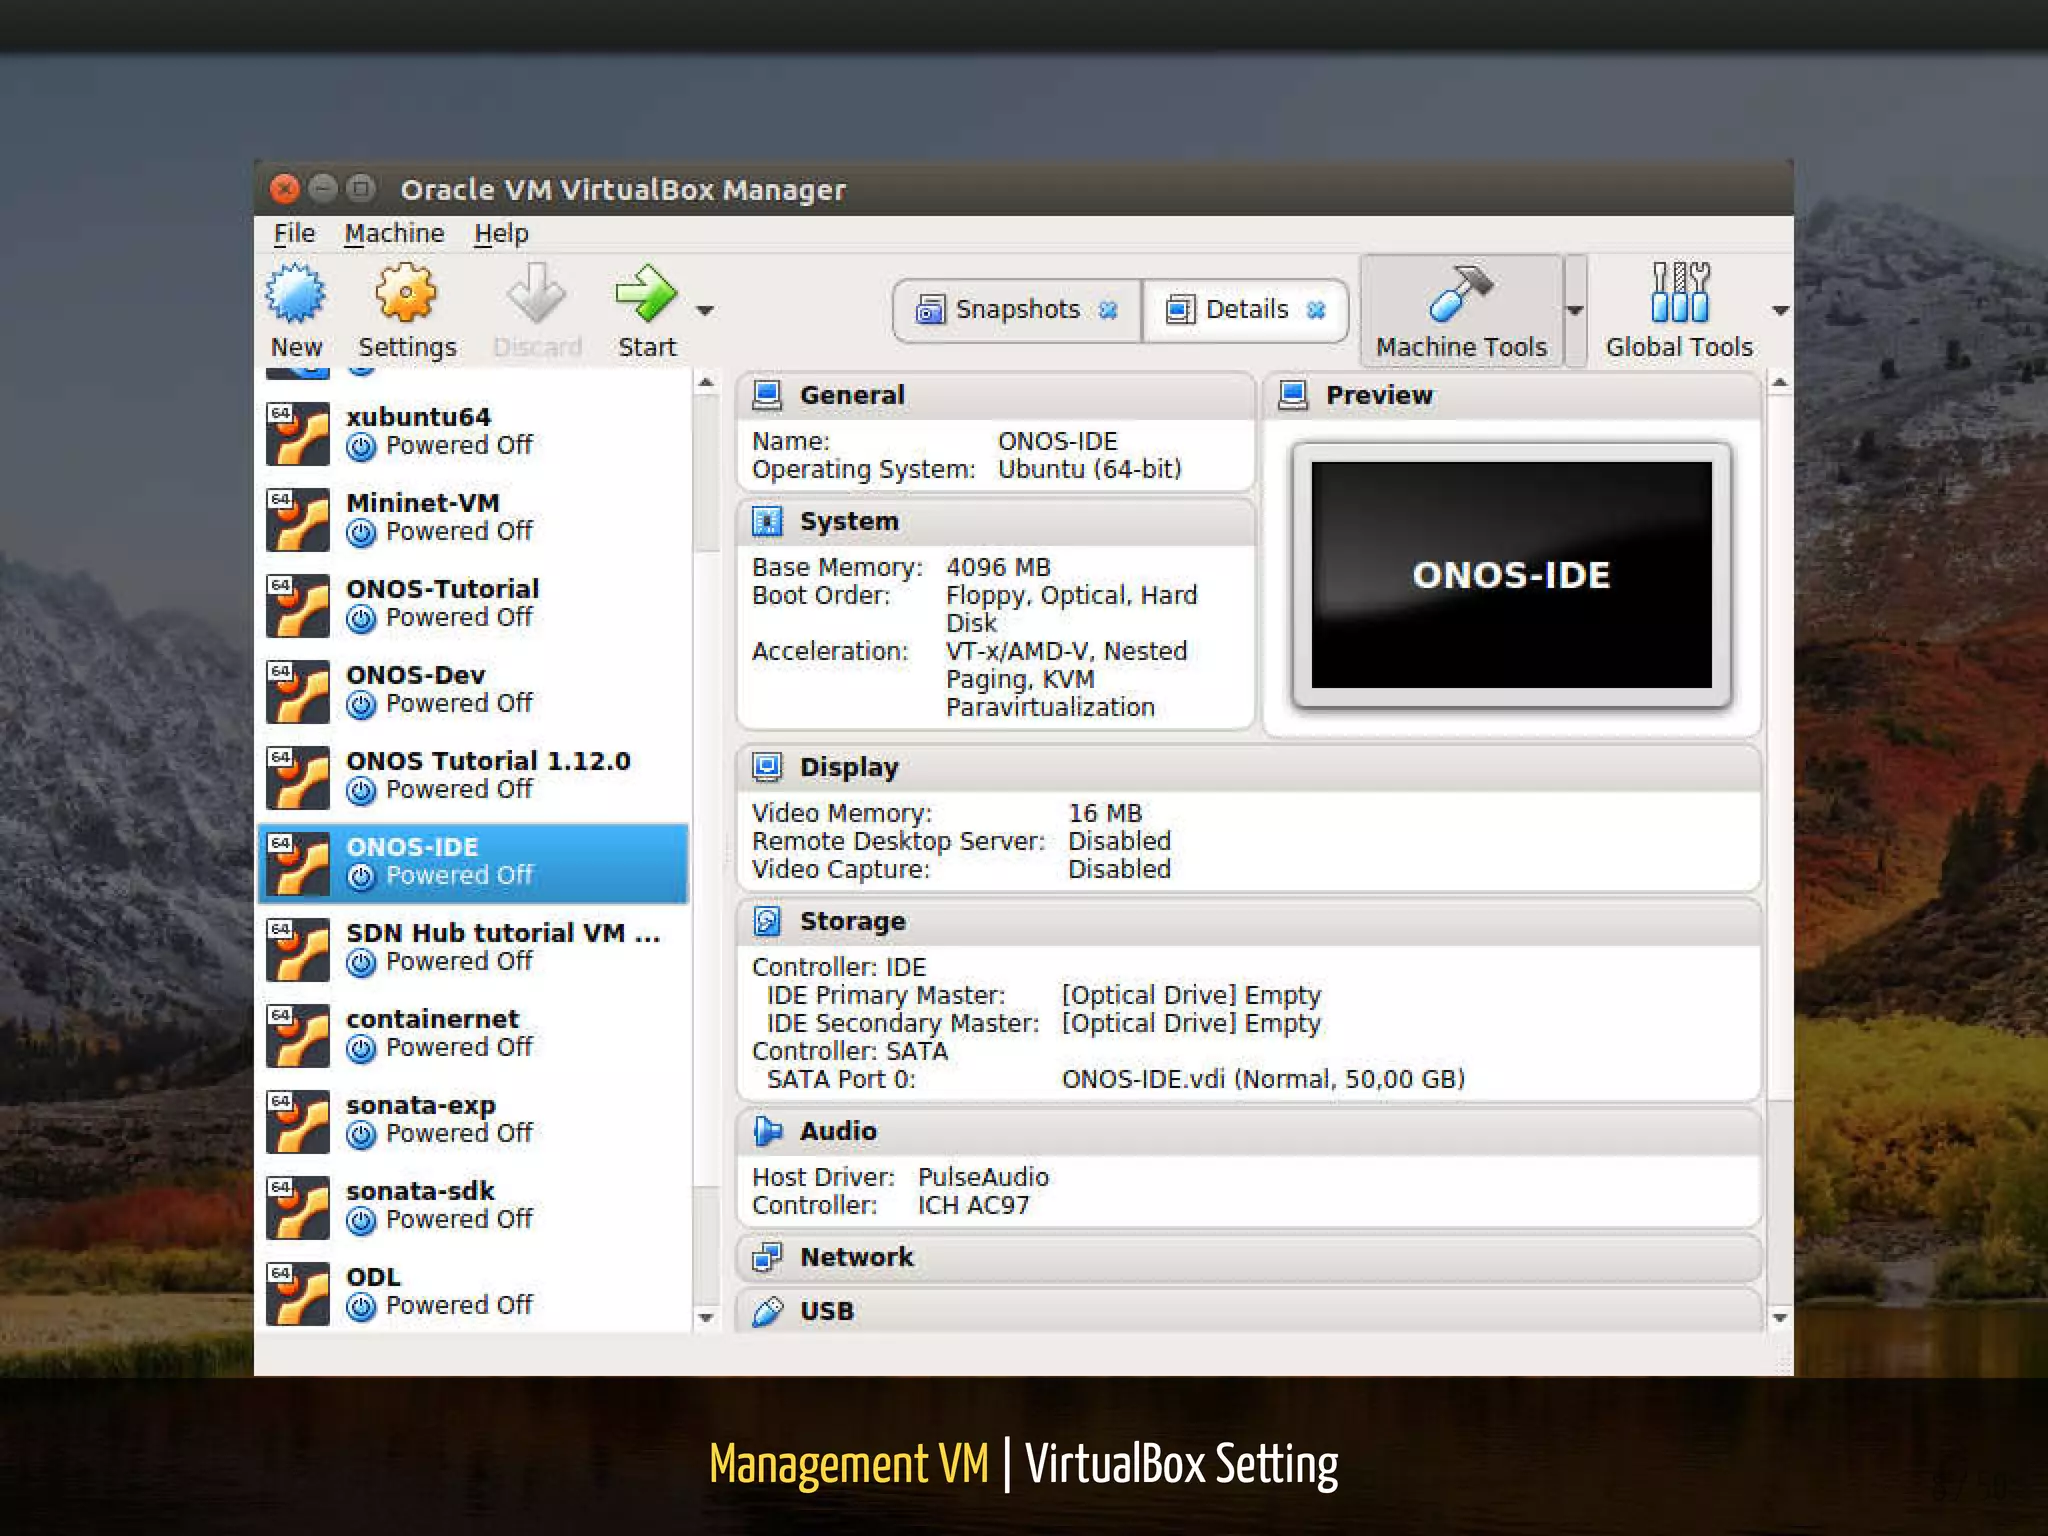Close the VirtualBox Manager window
Viewport: 2048px width, 1536px height.
[x=285, y=188]
